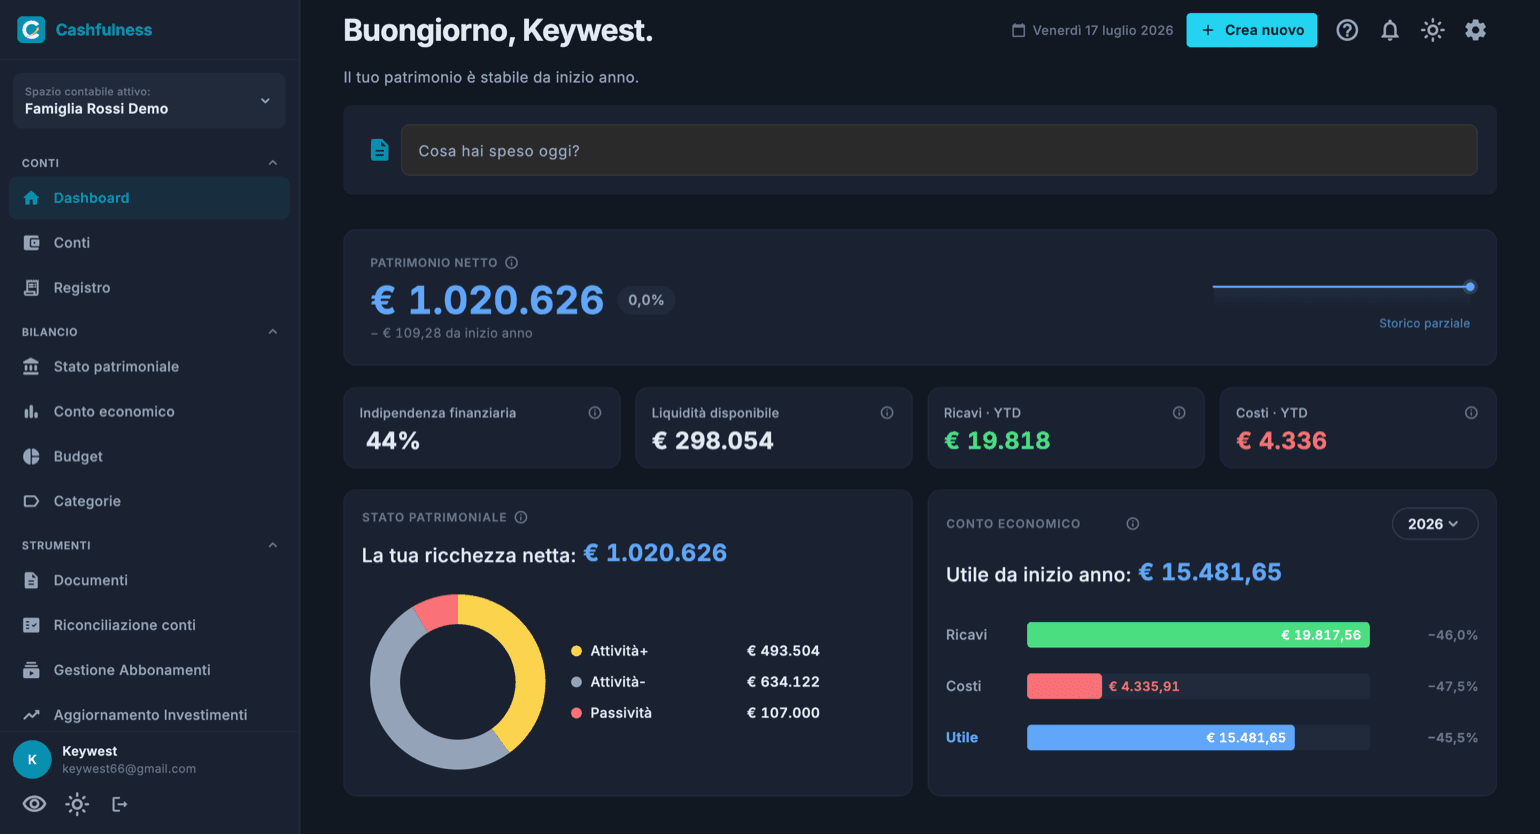Show info for Stato Patrimoniale panel
Viewport: 1540px width, 834px height.
click(521, 517)
